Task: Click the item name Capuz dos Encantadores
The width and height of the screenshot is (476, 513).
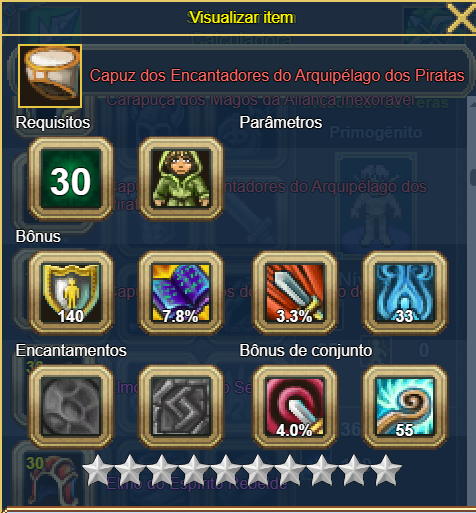Action: 277,75
